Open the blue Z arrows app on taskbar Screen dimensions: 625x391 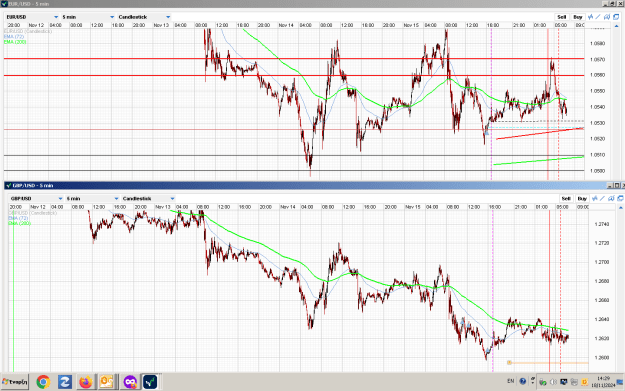64,382
